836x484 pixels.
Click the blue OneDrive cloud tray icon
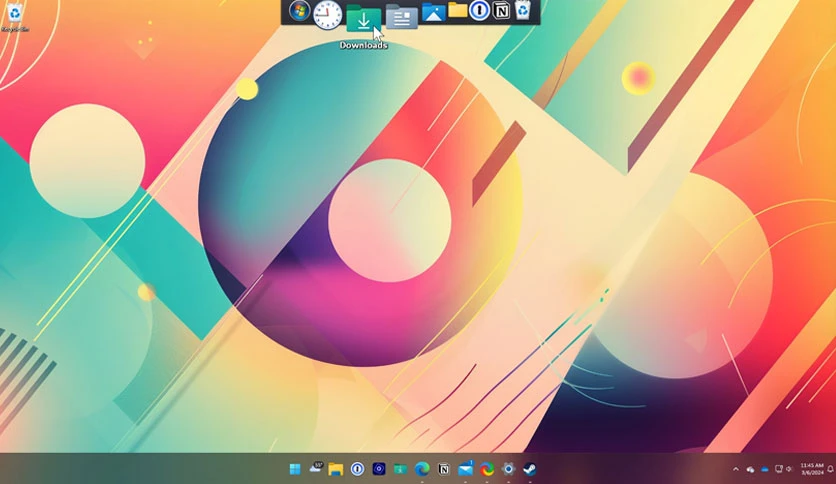coord(765,469)
